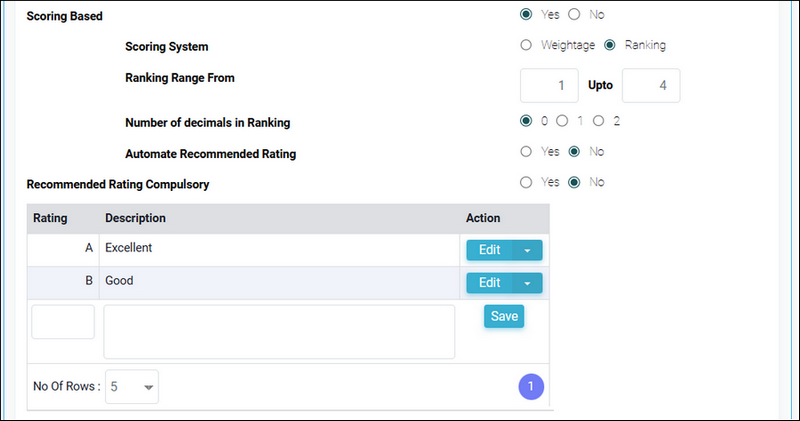The image size is (800, 421).
Task: Select No for Scoring Based
Action: [x=574, y=15]
